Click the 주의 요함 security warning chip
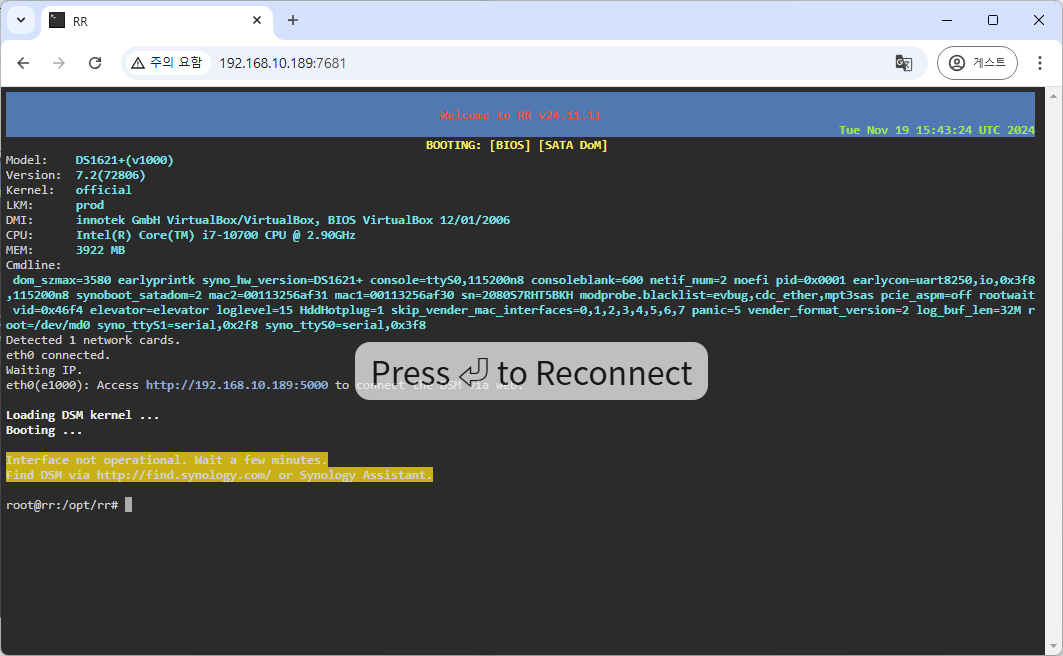 (x=167, y=63)
